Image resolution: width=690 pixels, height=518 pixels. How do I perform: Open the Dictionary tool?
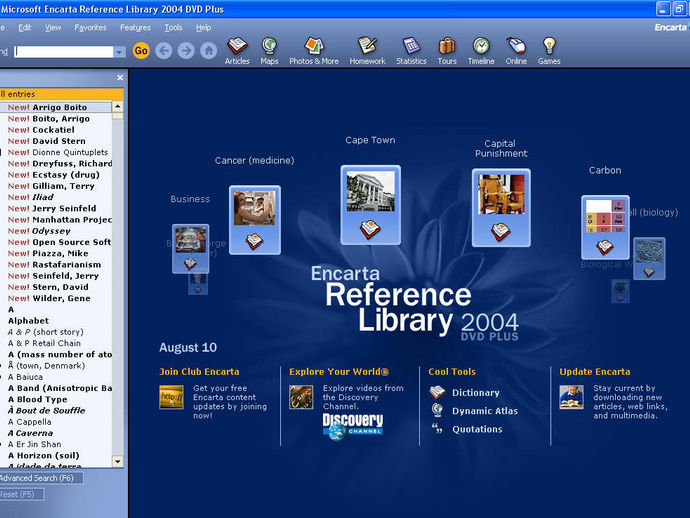coord(476,393)
